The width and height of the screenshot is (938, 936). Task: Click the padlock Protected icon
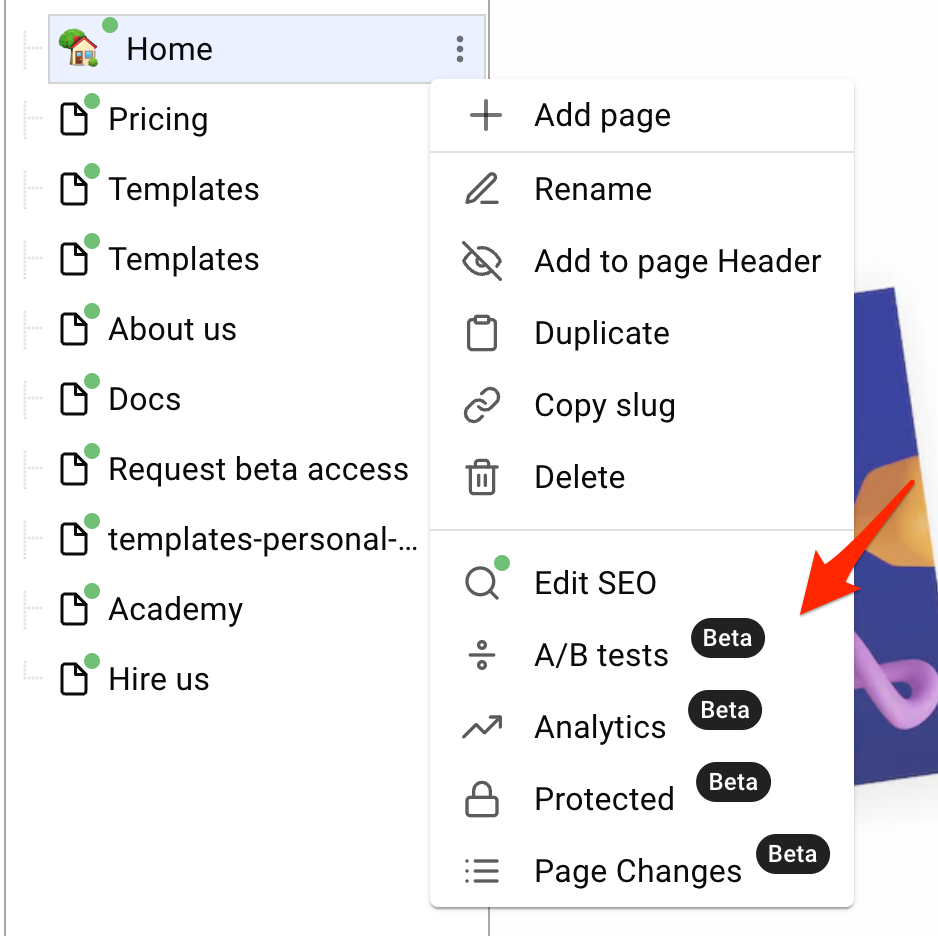[482, 799]
